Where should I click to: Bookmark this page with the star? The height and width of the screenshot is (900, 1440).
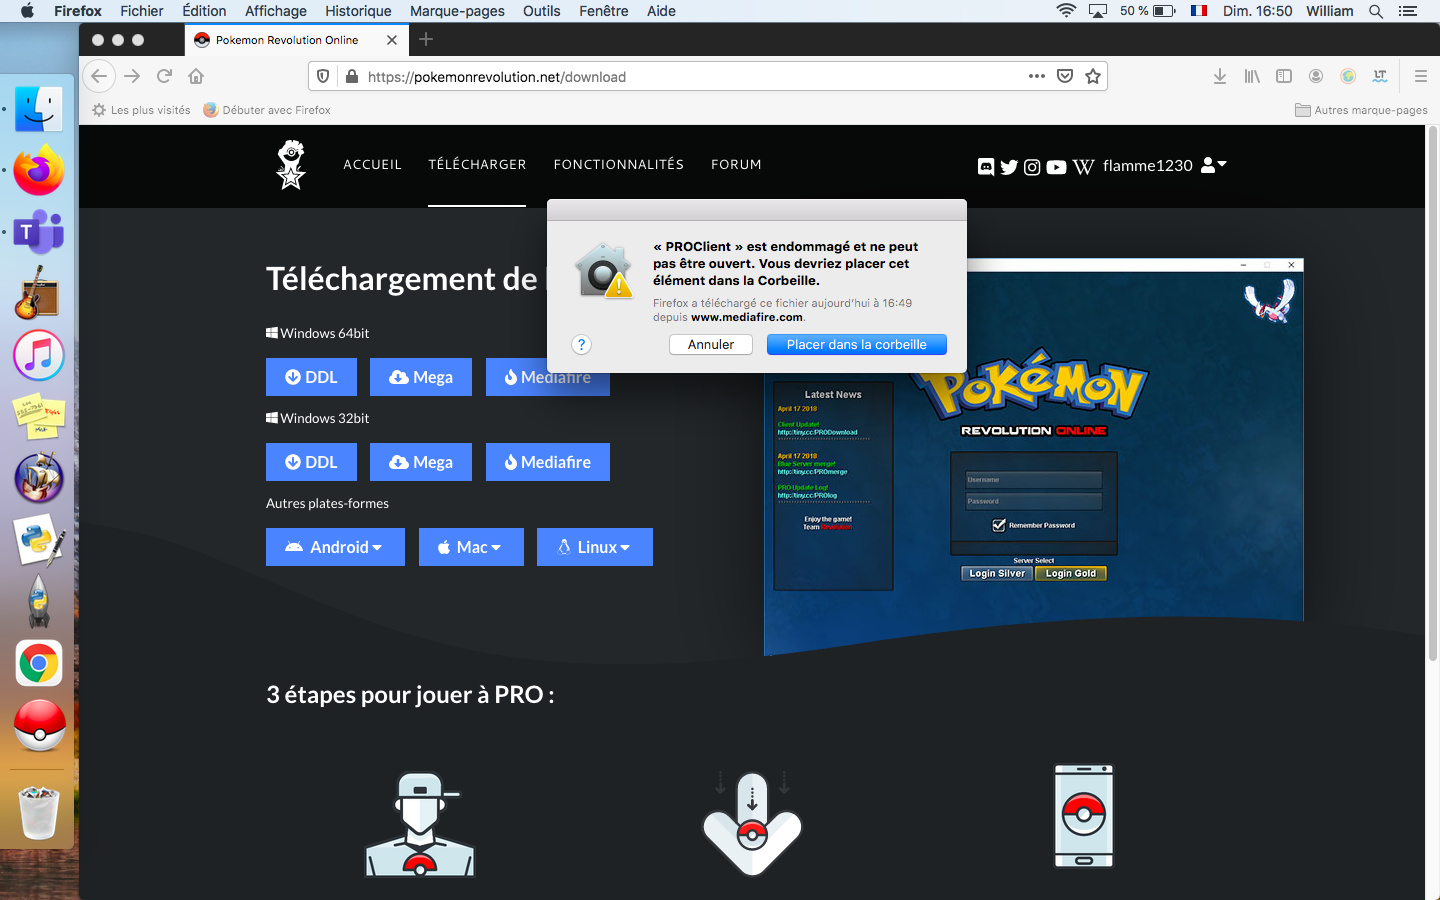(x=1093, y=76)
